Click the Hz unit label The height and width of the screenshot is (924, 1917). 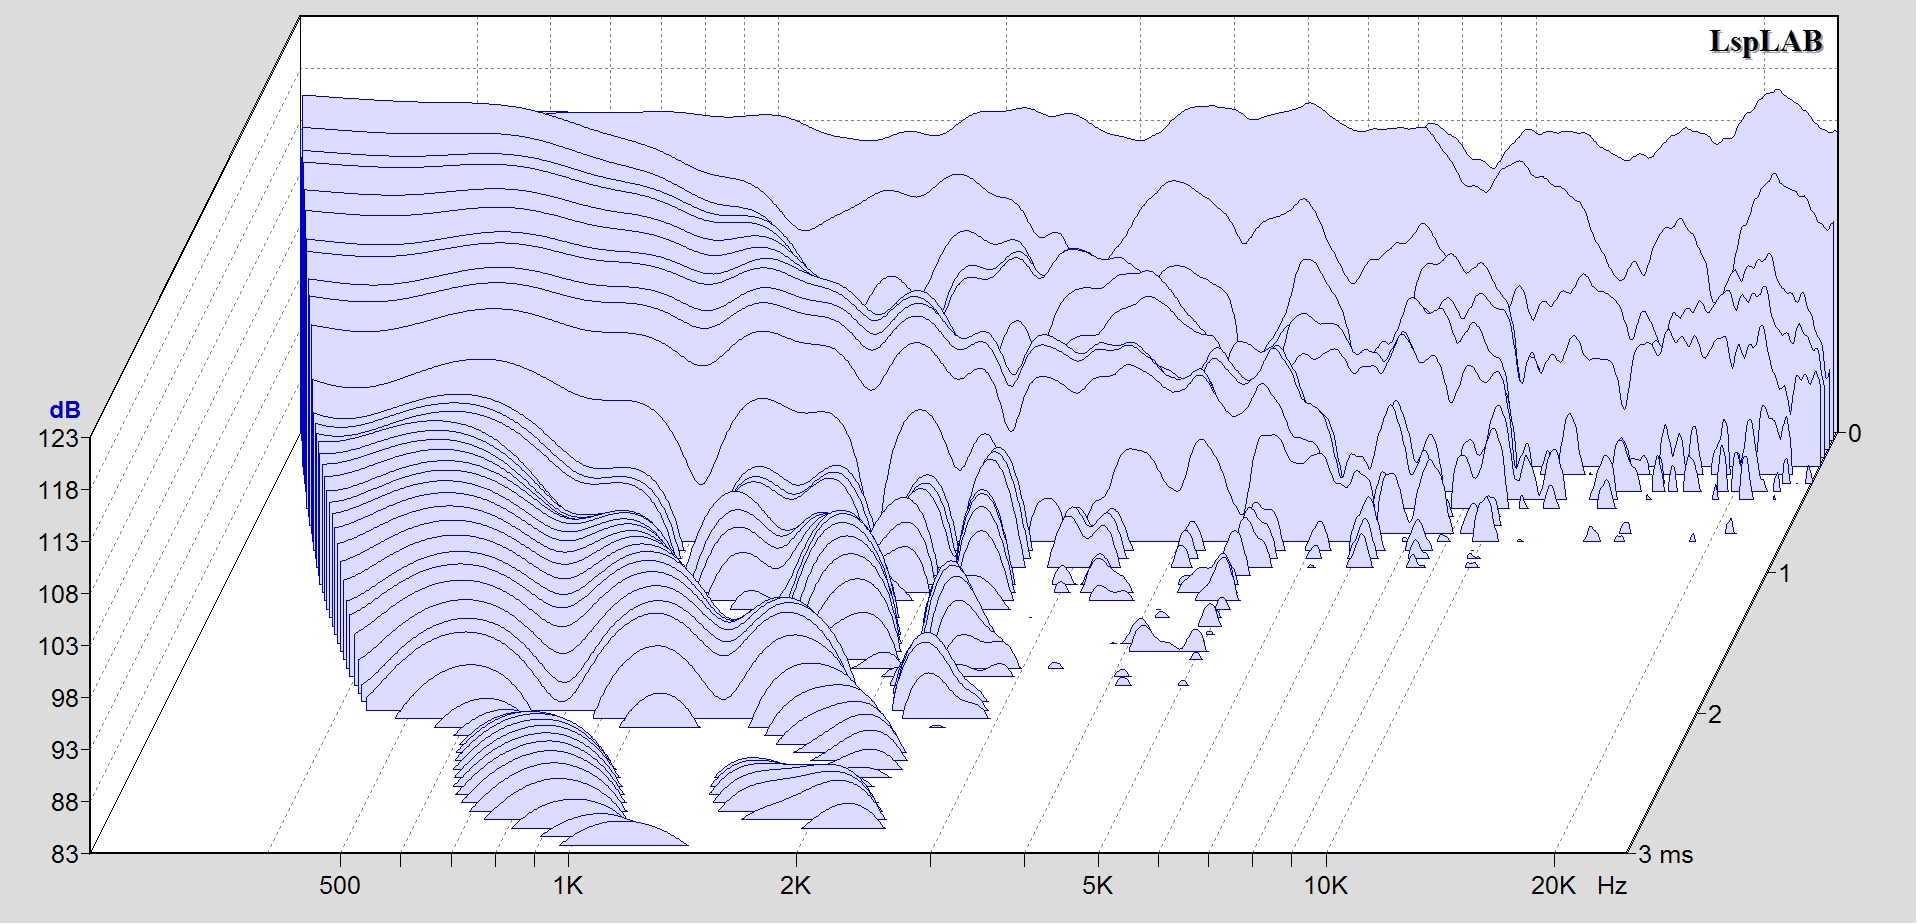click(1612, 886)
